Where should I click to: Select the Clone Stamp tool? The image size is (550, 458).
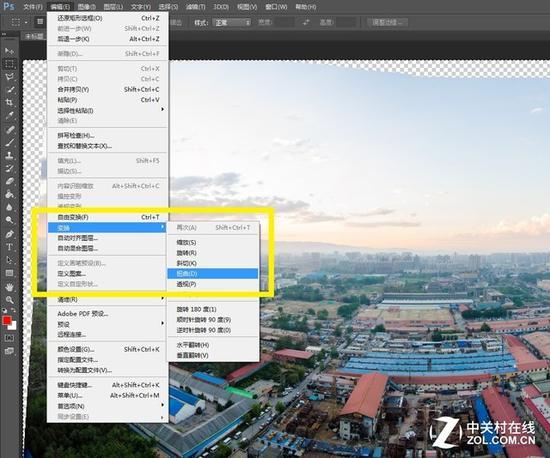coord(9,155)
